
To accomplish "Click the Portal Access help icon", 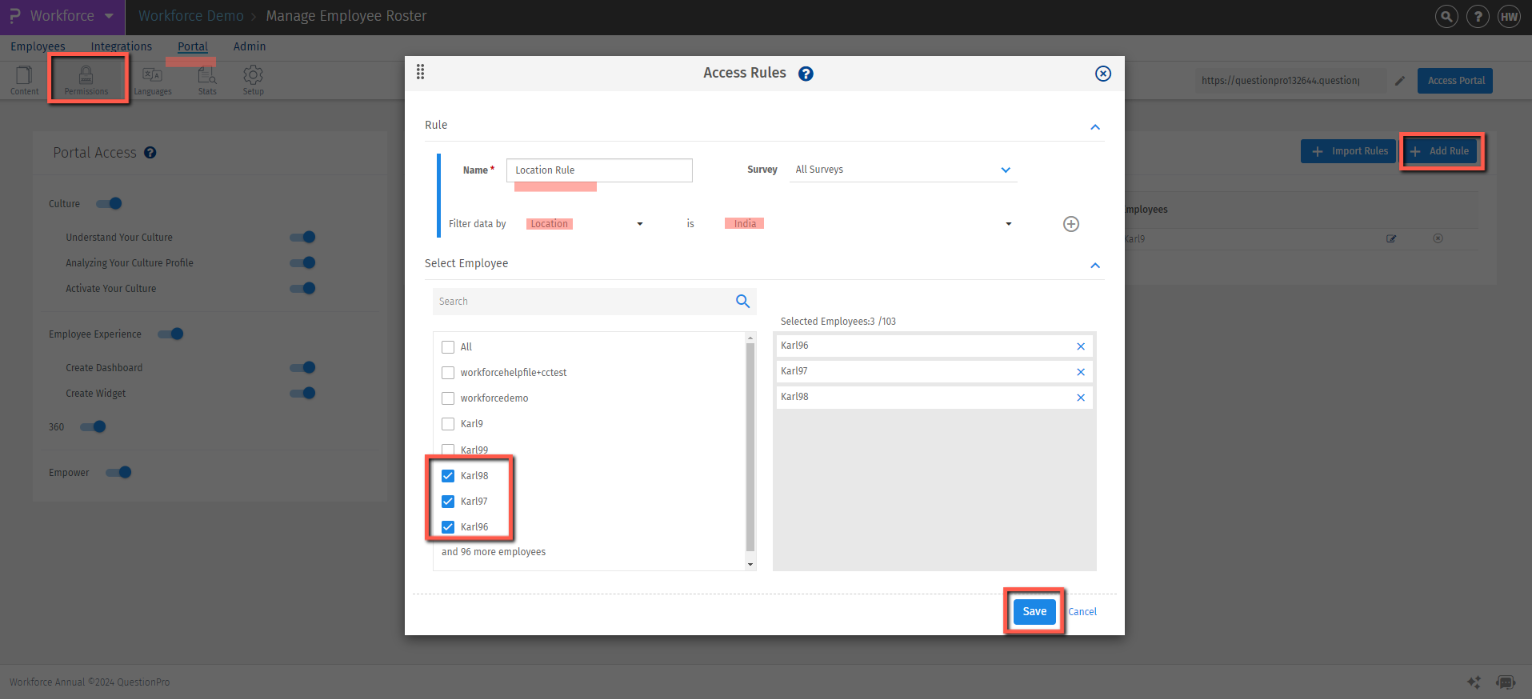I will tap(150, 153).
